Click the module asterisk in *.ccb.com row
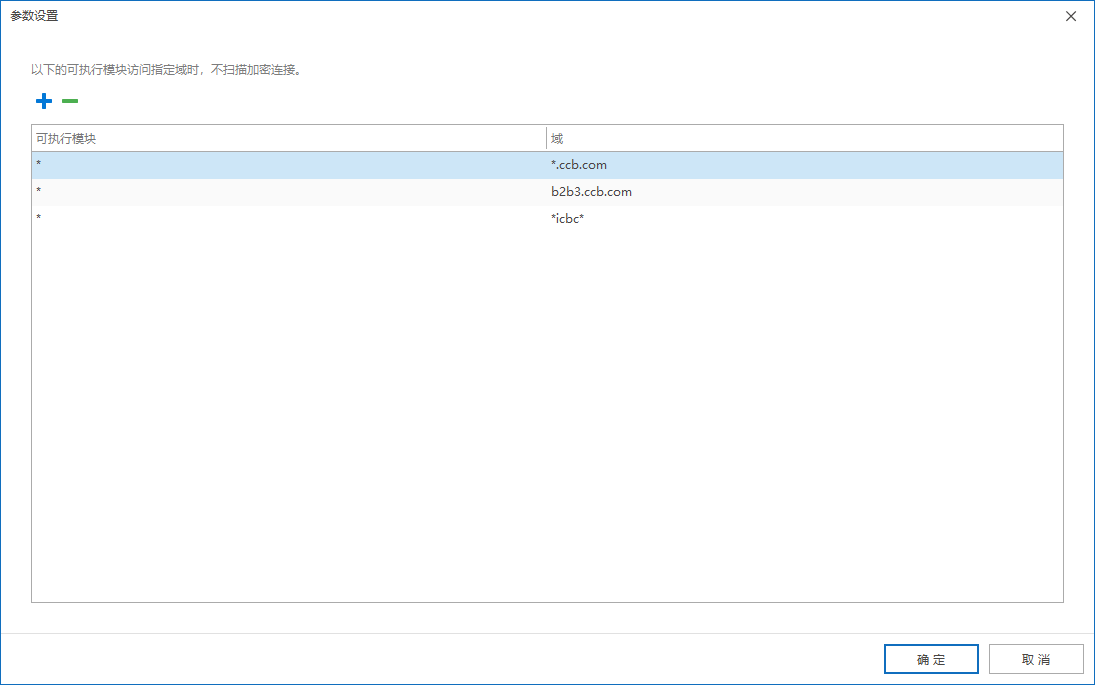 tap(39, 165)
